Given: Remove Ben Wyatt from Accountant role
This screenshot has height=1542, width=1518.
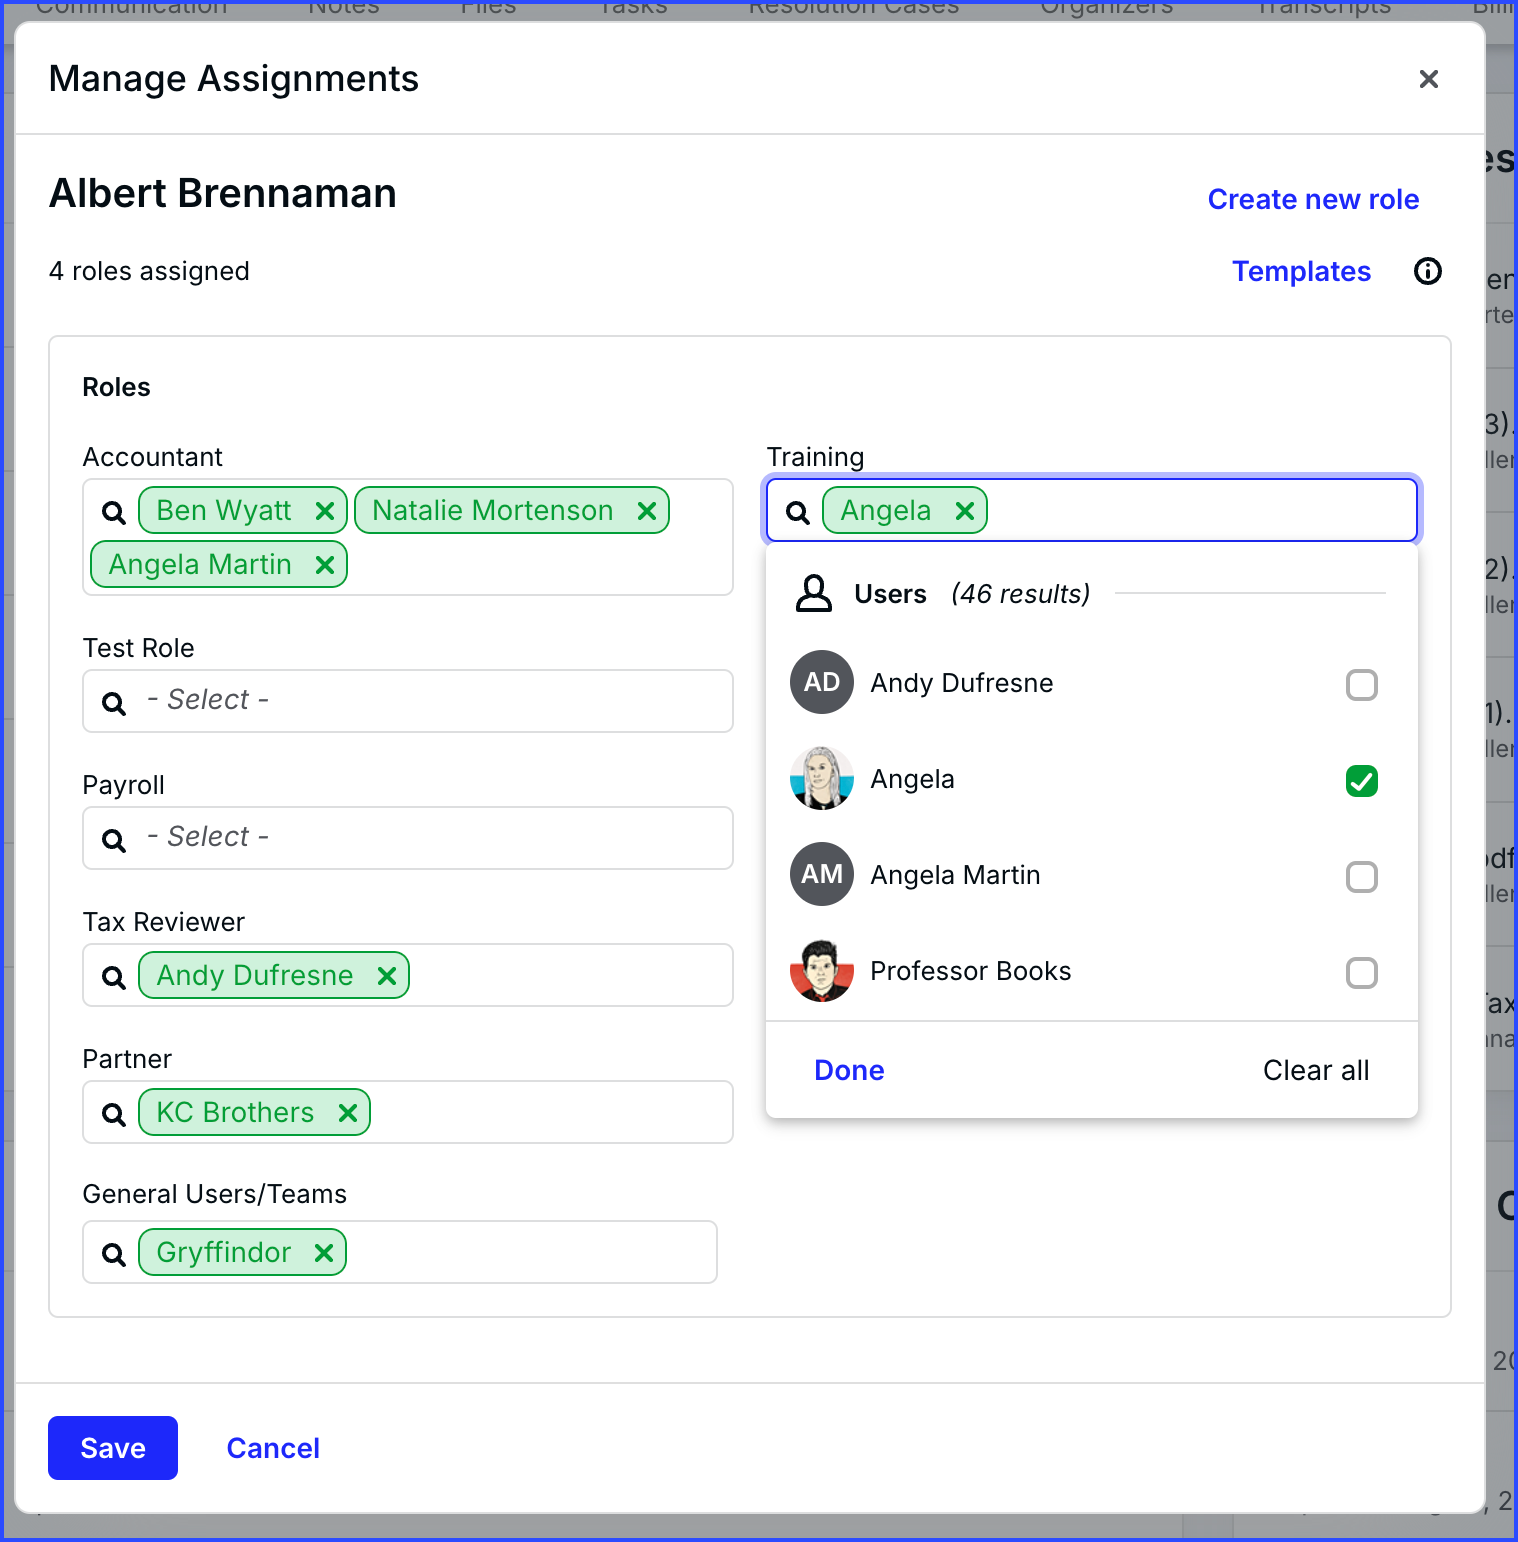Looking at the screenshot, I should coord(324,511).
